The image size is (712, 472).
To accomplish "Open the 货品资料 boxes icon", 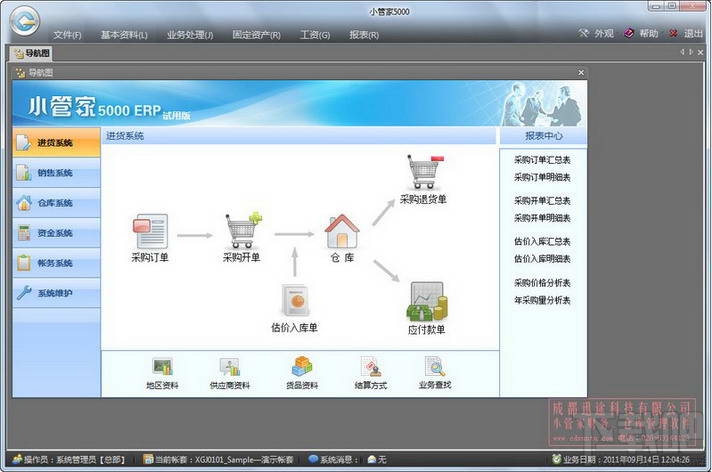I will (302, 366).
